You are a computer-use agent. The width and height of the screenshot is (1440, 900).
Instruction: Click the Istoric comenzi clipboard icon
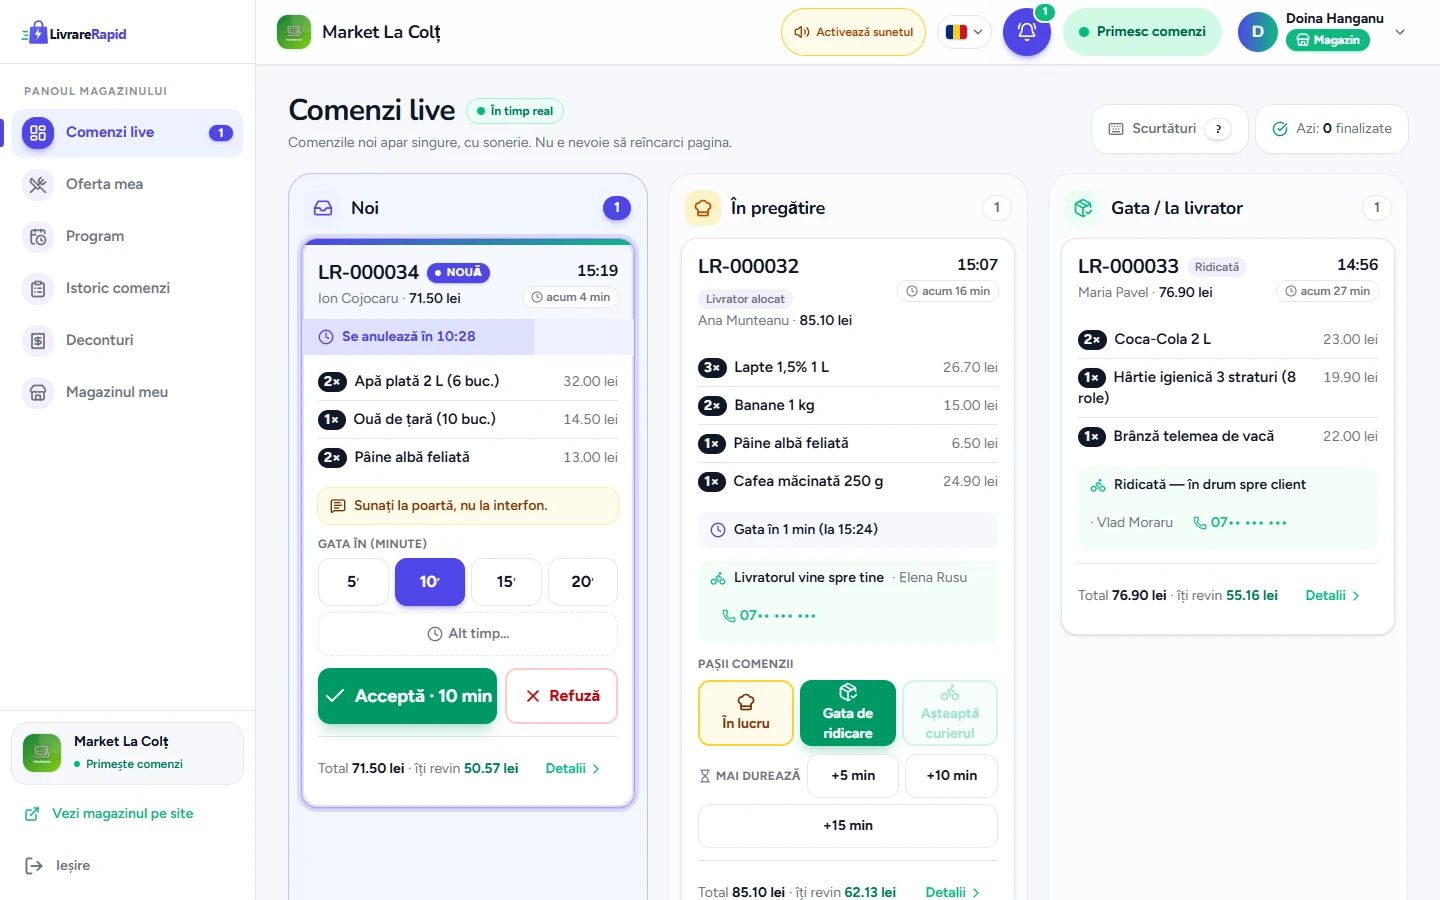pyautogui.click(x=38, y=288)
